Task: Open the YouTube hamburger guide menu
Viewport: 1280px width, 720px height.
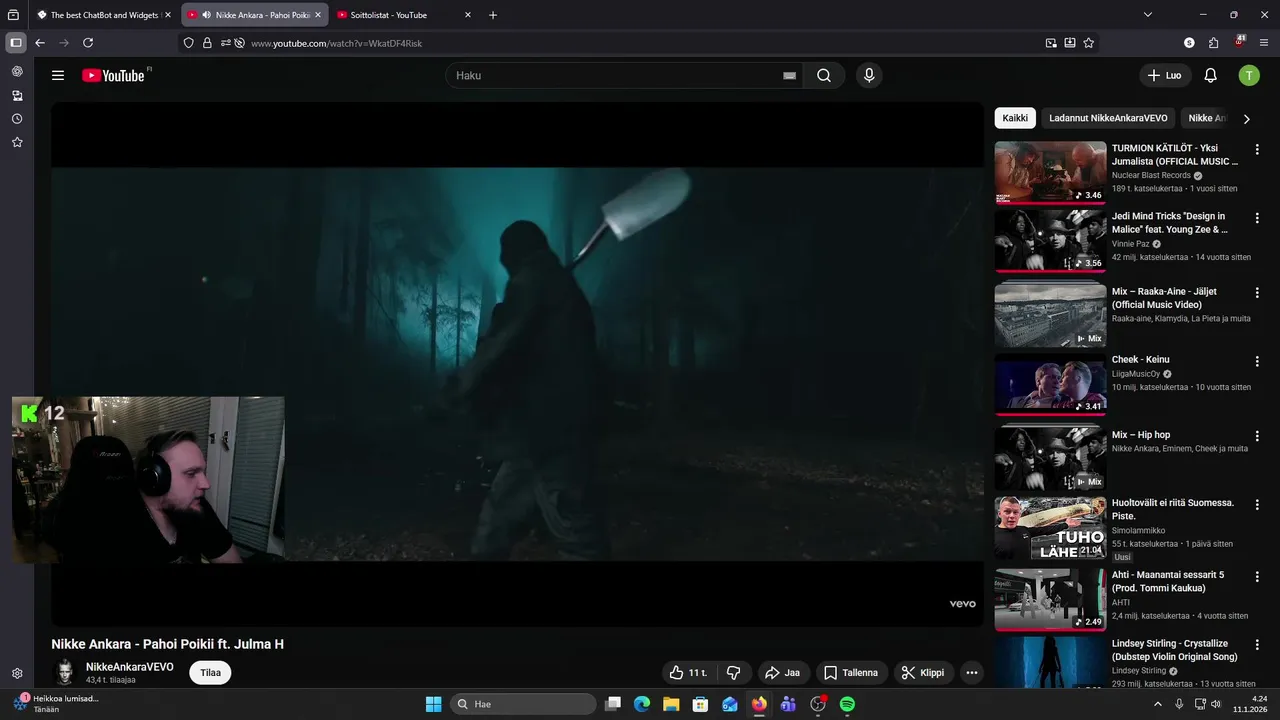Action: point(58,75)
